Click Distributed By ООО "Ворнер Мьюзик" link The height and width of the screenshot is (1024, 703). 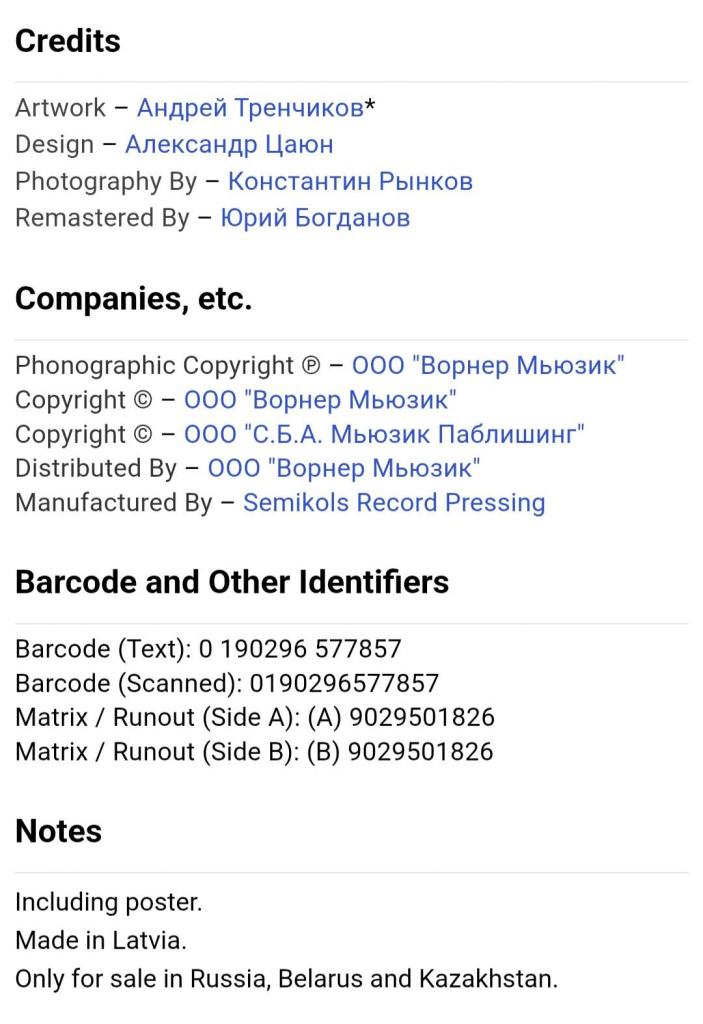click(x=344, y=468)
